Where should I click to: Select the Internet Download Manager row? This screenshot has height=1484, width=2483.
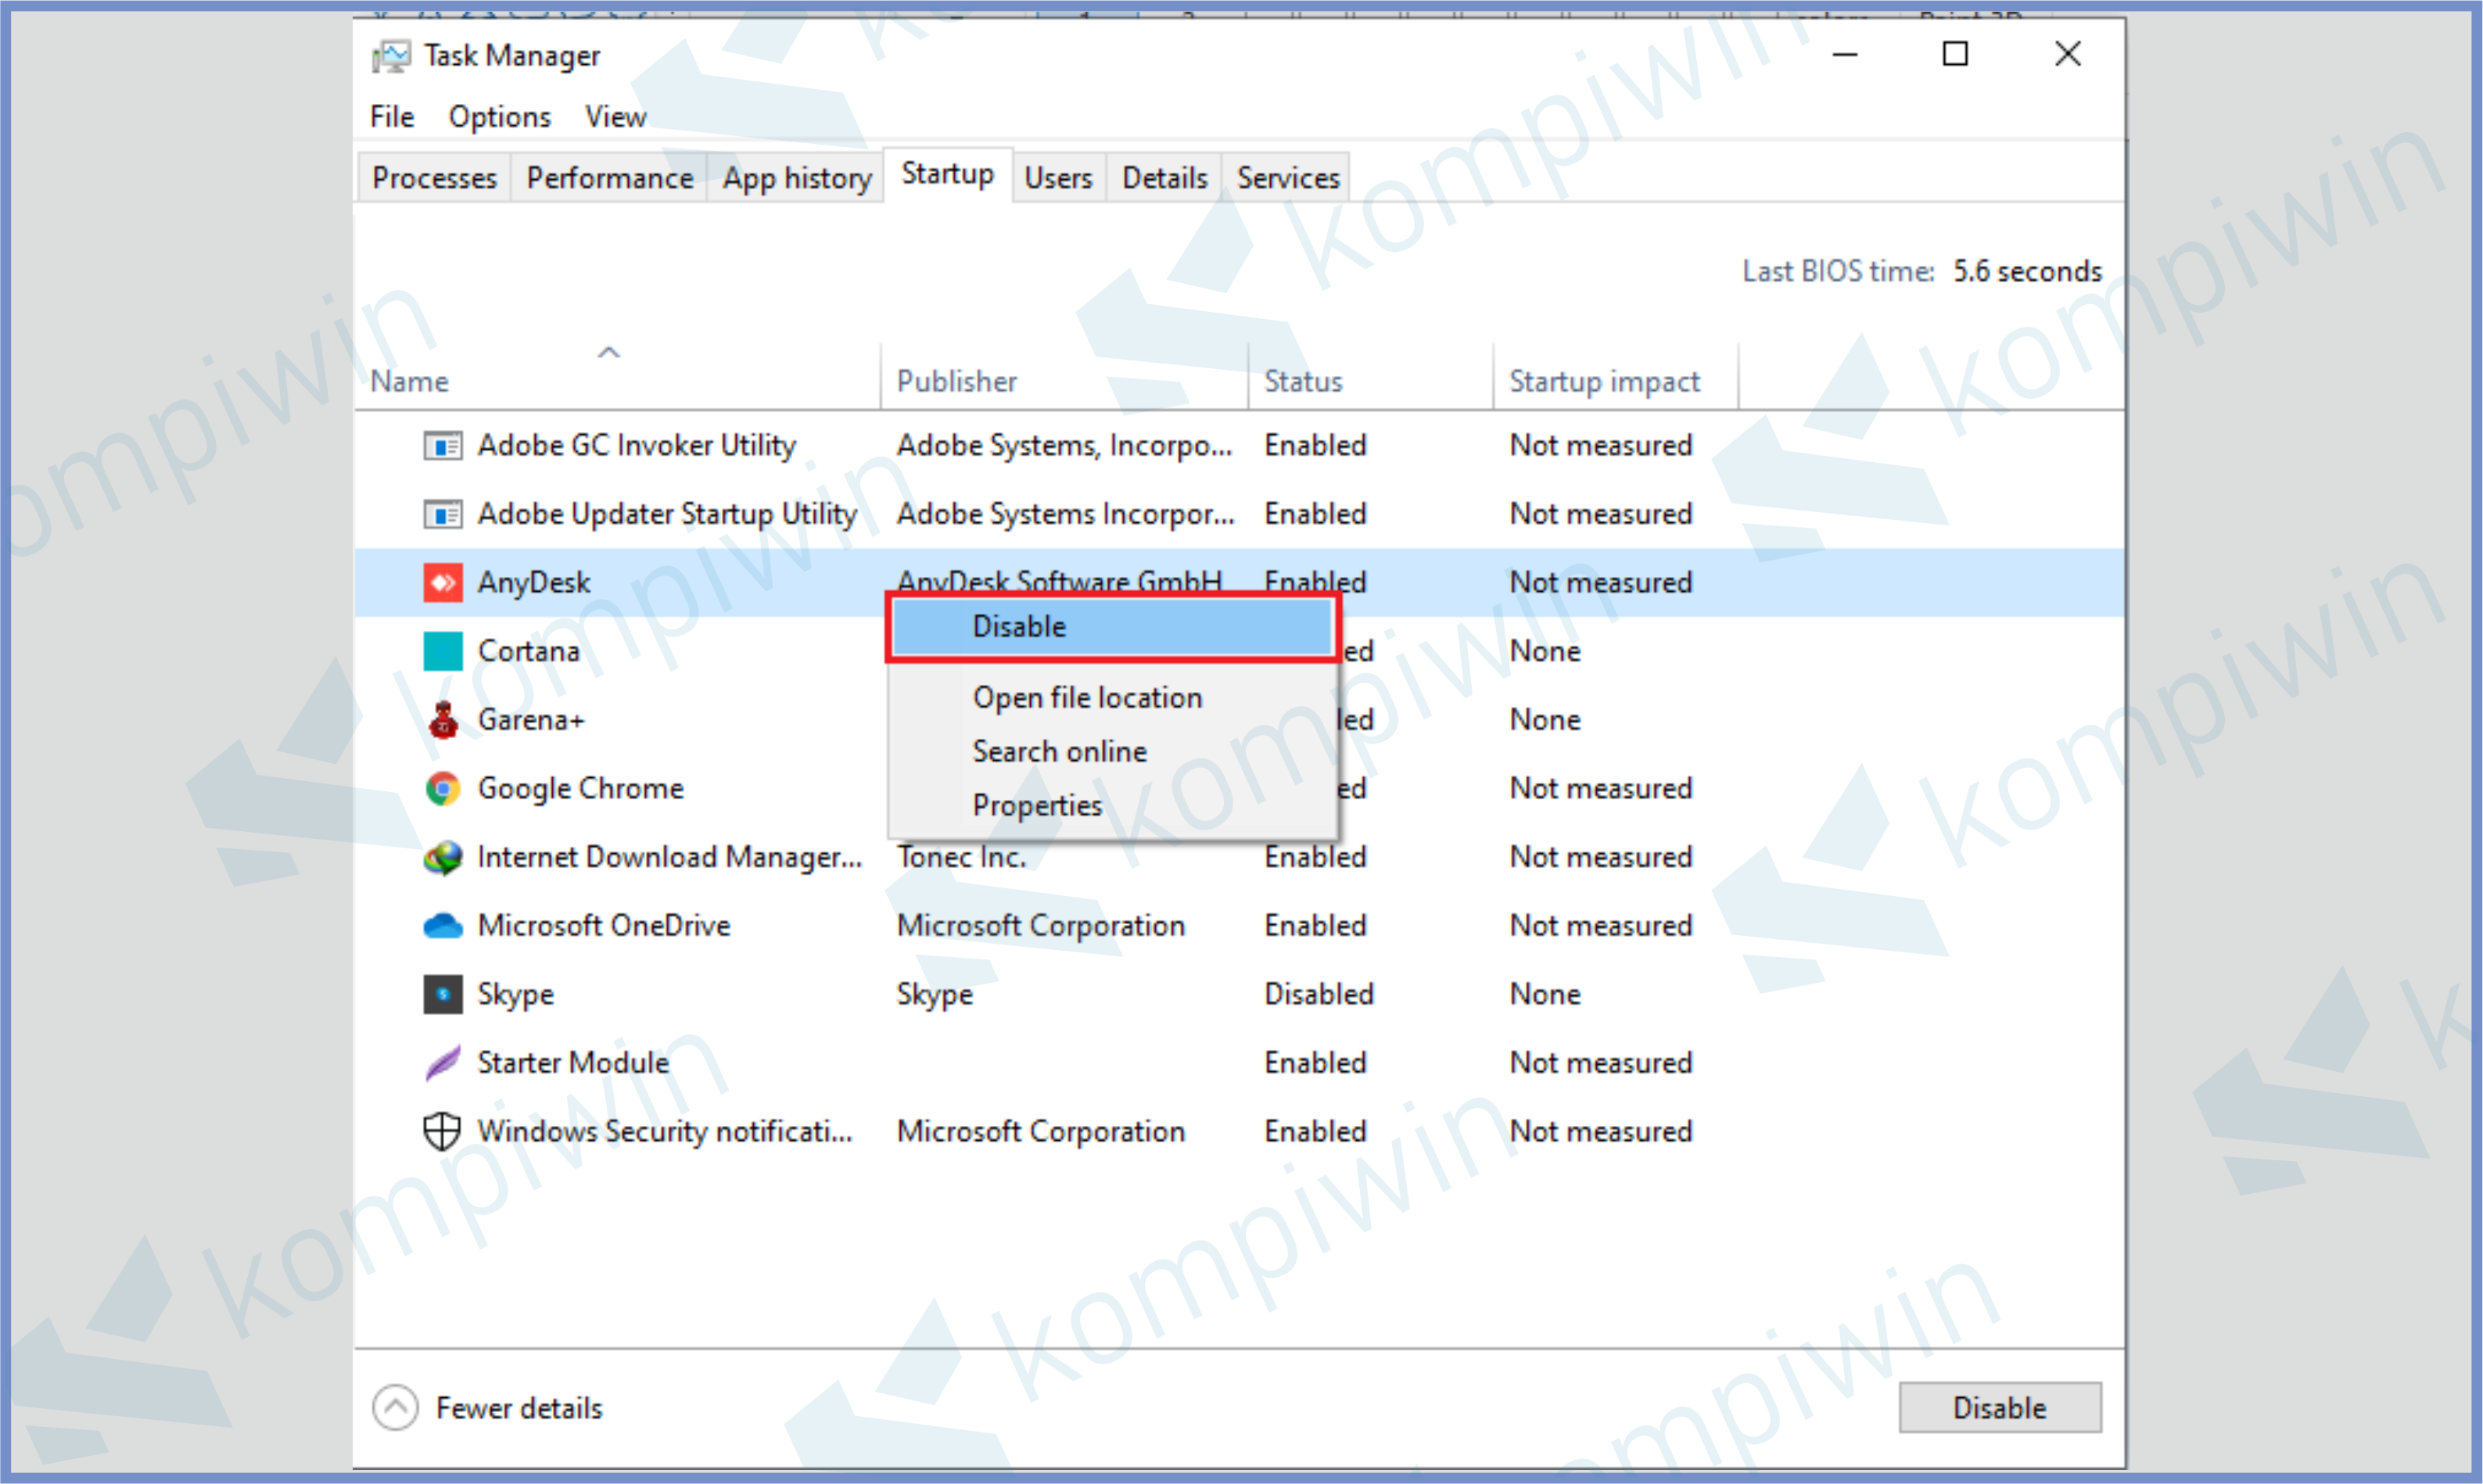tap(1240, 858)
